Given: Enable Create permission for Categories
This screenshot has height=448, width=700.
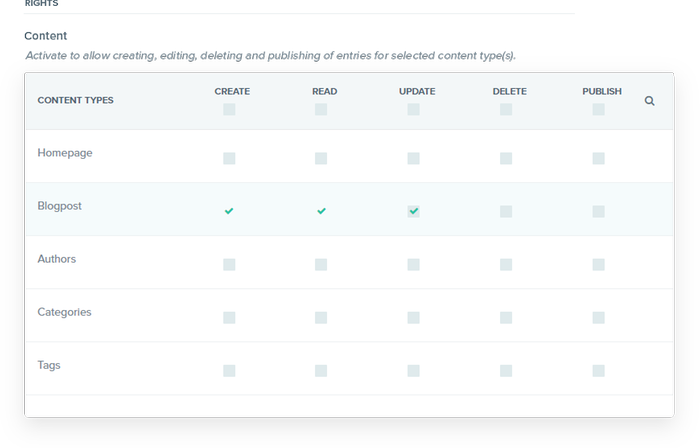Looking at the screenshot, I should [229, 318].
